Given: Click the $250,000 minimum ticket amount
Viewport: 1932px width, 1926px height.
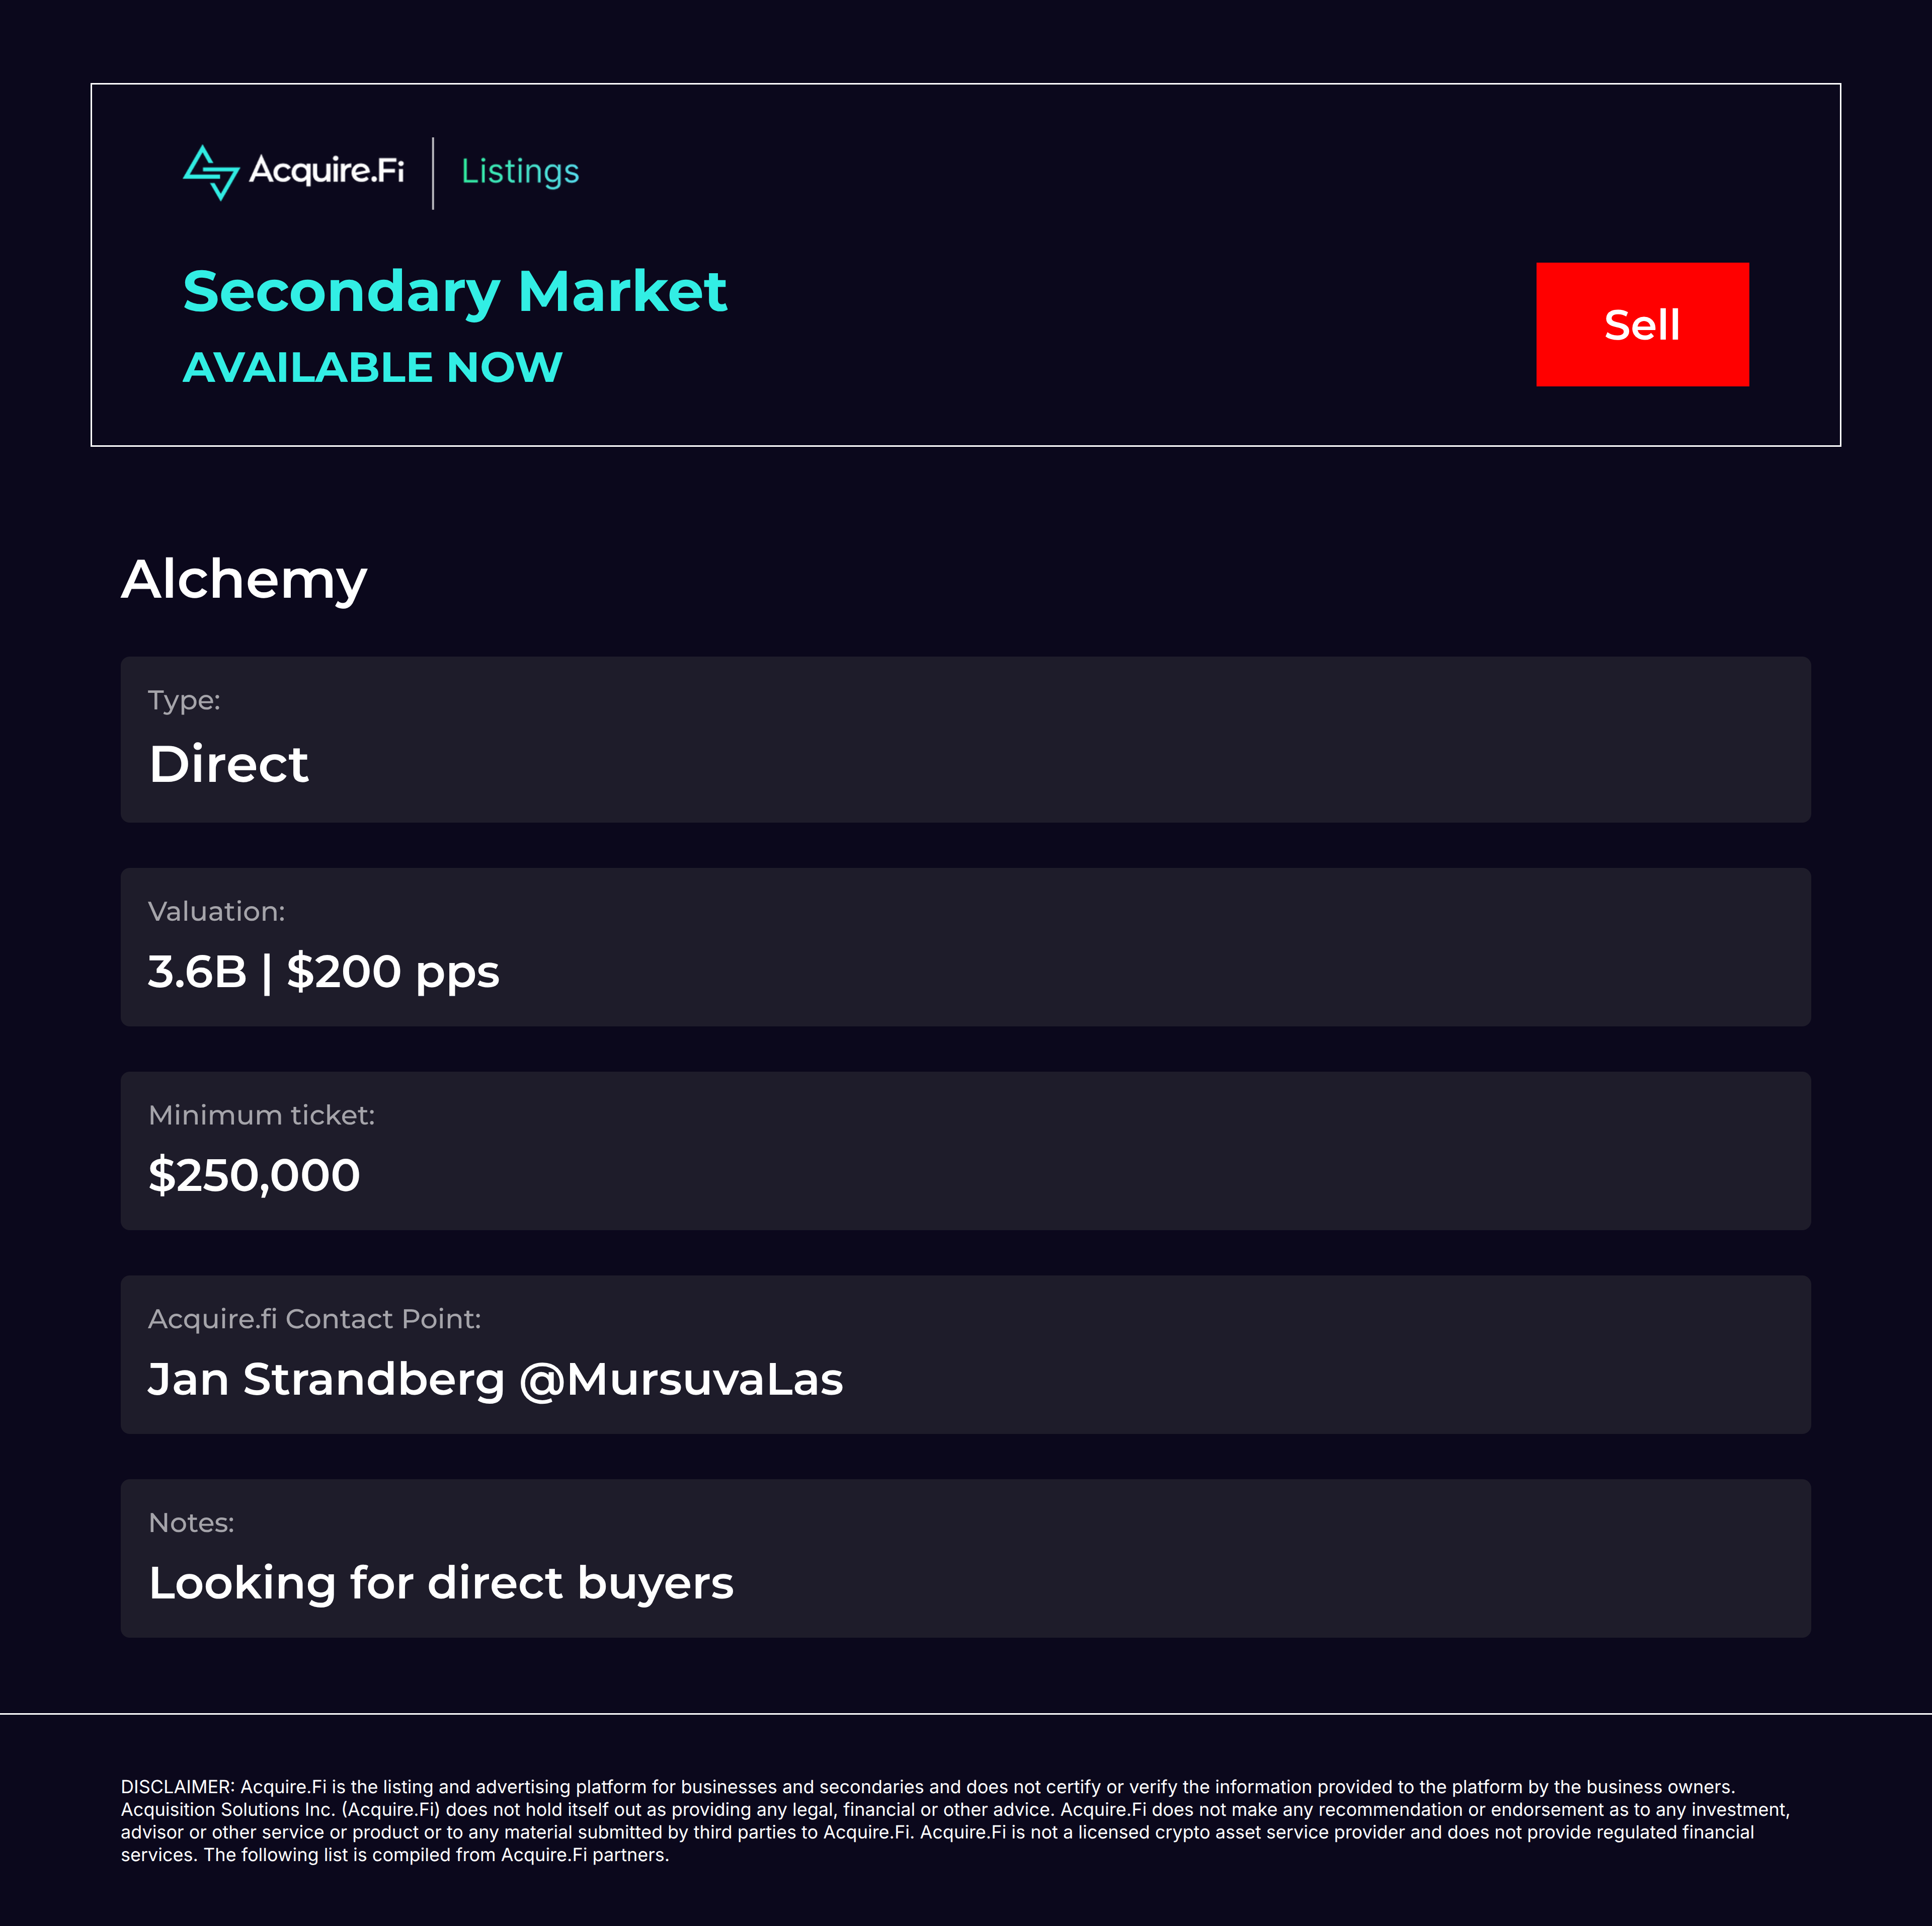Looking at the screenshot, I should click(x=254, y=1175).
